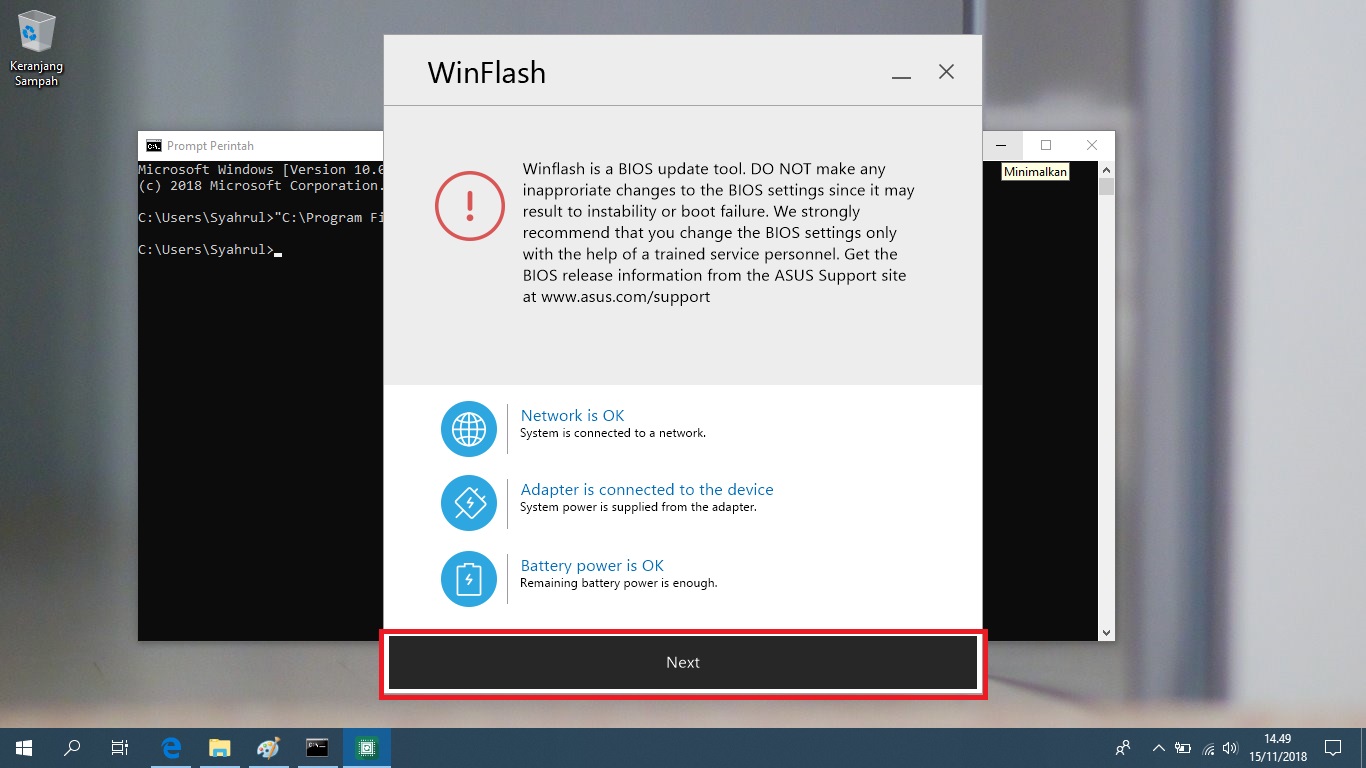This screenshot has height=768, width=1366.
Task: Click the Next button in WinFlash
Action: (x=683, y=663)
